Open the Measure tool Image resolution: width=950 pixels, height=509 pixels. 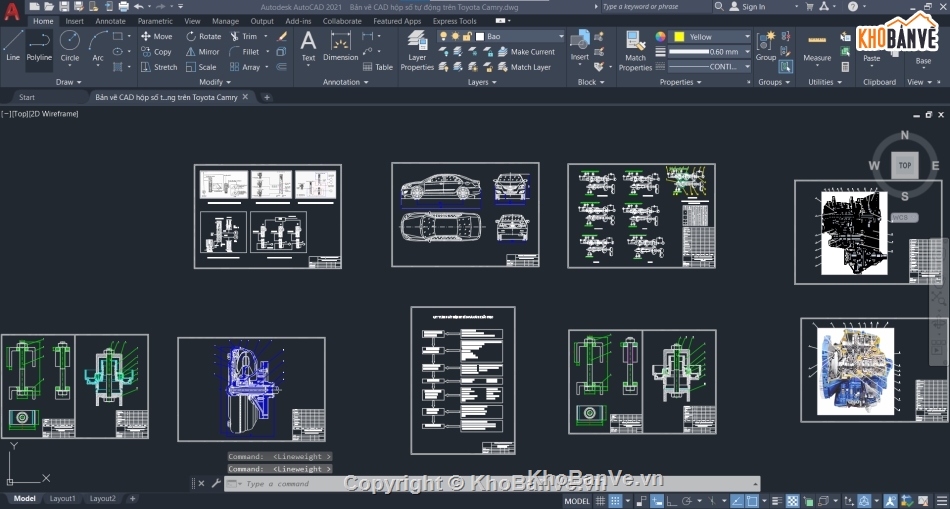tap(817, 47)
